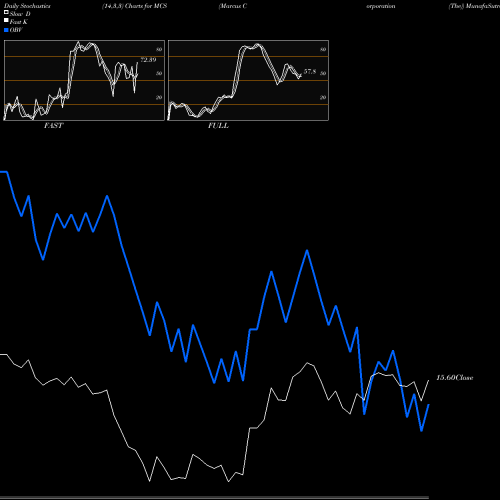Click the 50 level label in FULL chart
The image size is (500, 500).
coord(323,73)
